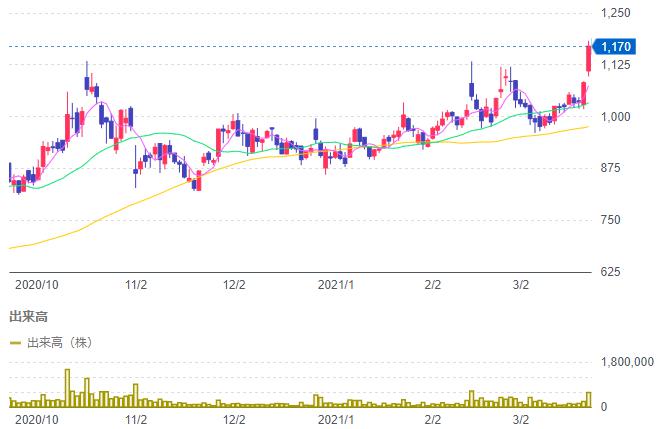Viewport: 667px width, 429px height.
Task: Click 3/2 label under price chart
Action: [521, 285]
